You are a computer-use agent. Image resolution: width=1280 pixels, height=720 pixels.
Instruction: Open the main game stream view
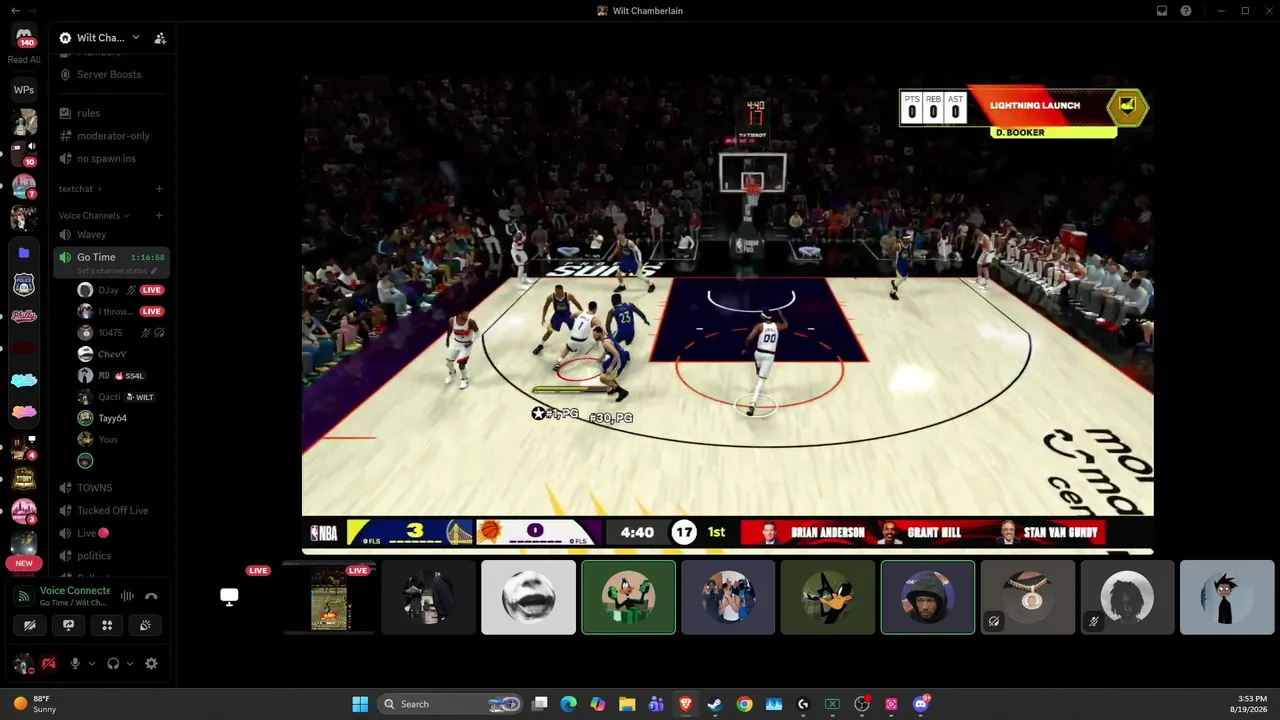728,314
